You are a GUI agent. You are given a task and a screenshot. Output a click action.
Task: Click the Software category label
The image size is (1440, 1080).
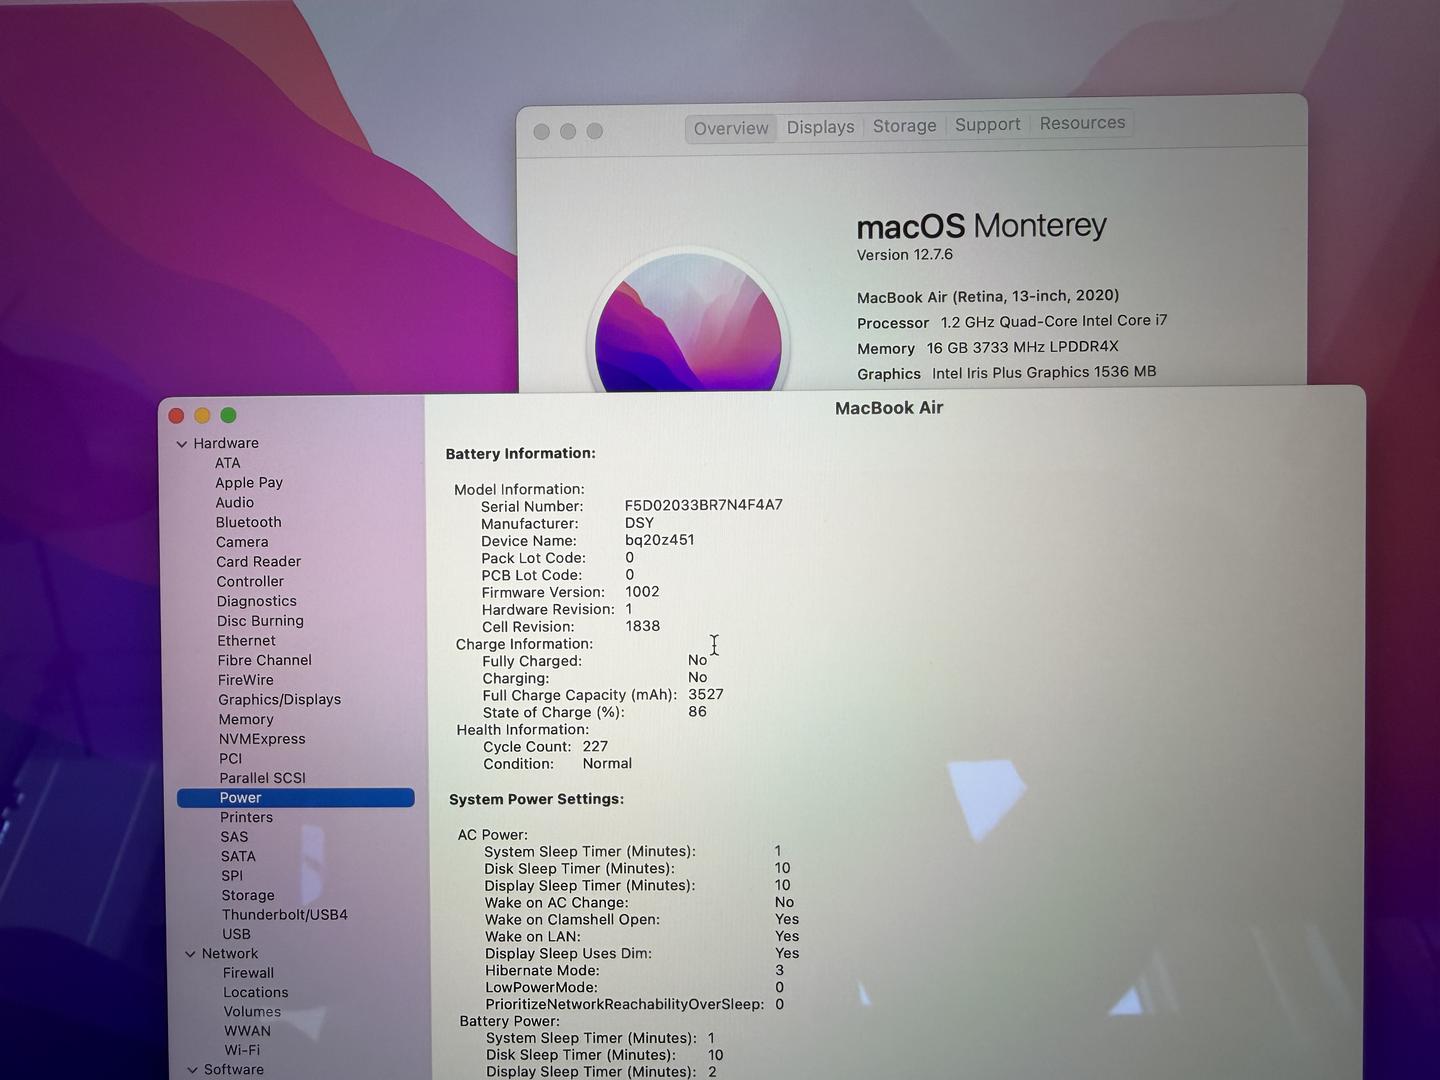234,1069
